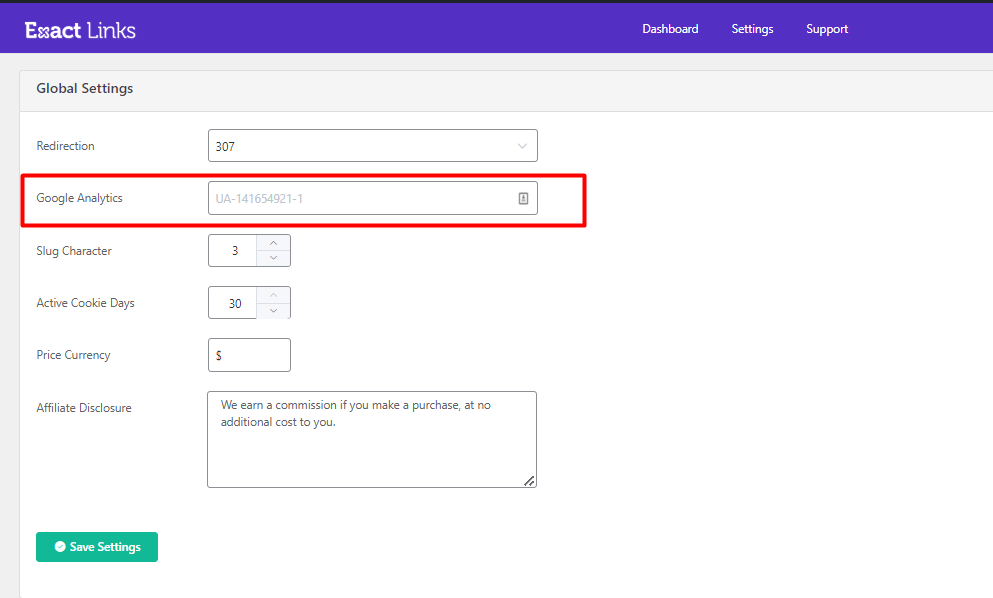Click the Save Settings button
The image size is (993, 598).
tap(97, 547)
